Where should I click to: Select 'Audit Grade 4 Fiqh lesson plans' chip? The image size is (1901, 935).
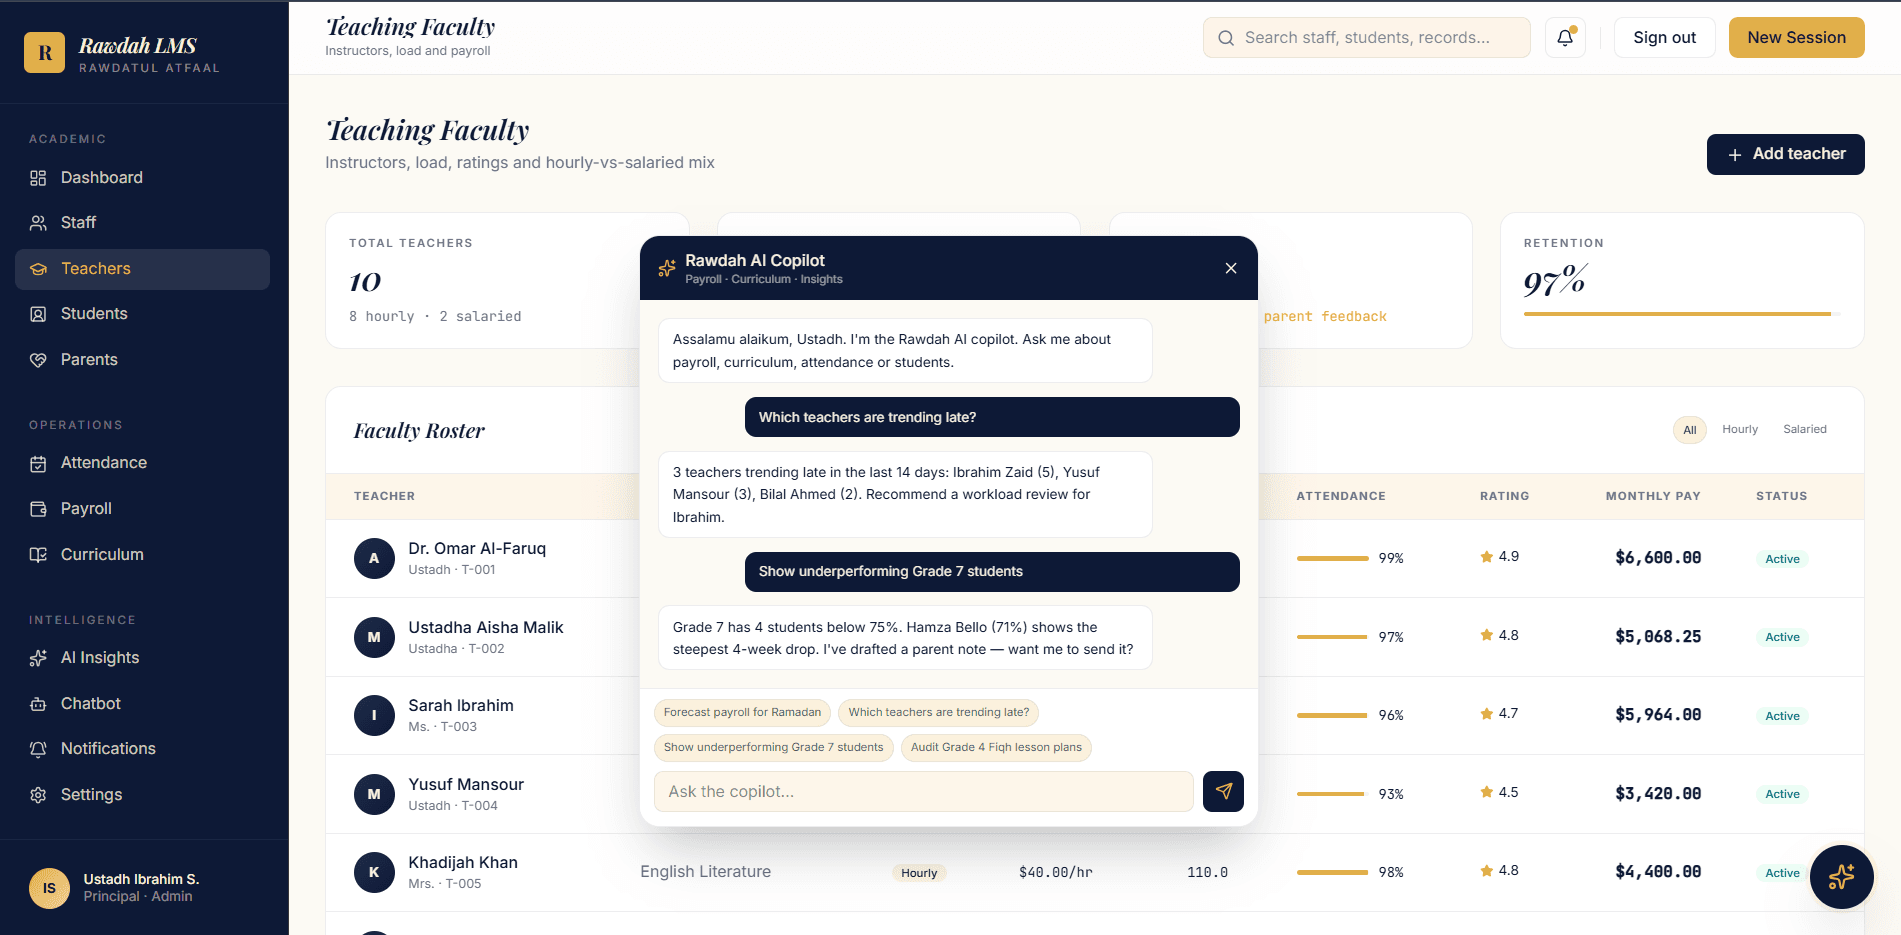996,748
